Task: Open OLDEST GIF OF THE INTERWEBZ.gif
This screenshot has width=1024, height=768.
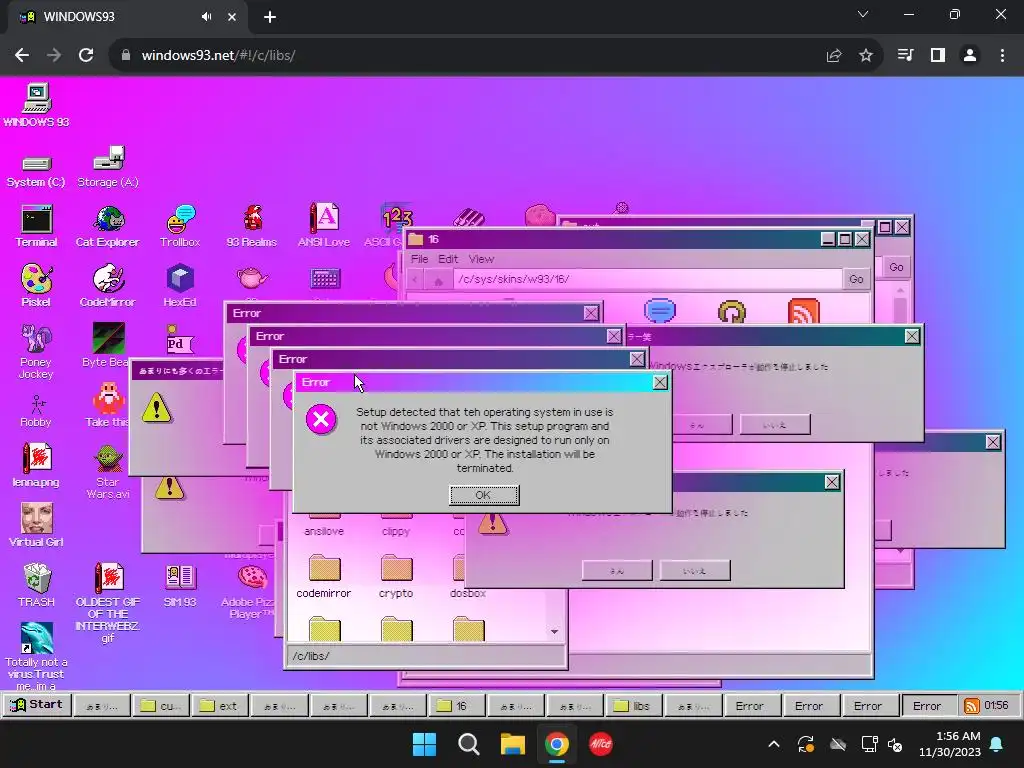Action: tap(108, 603)
